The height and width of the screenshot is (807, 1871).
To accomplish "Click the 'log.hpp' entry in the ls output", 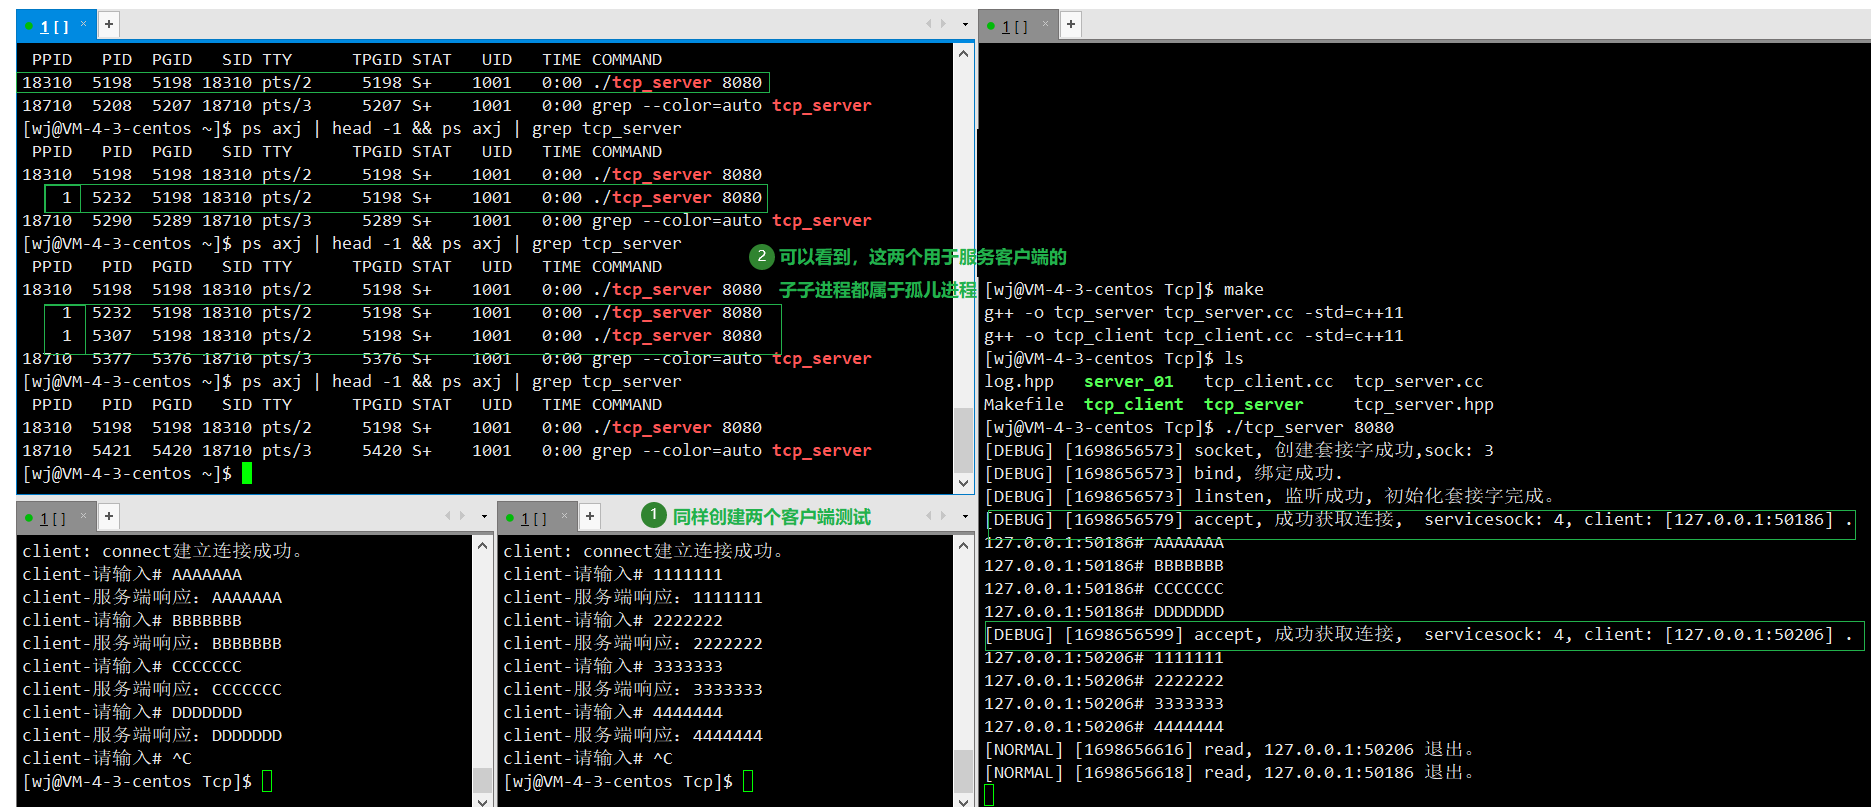I will tap(1019, 382).
